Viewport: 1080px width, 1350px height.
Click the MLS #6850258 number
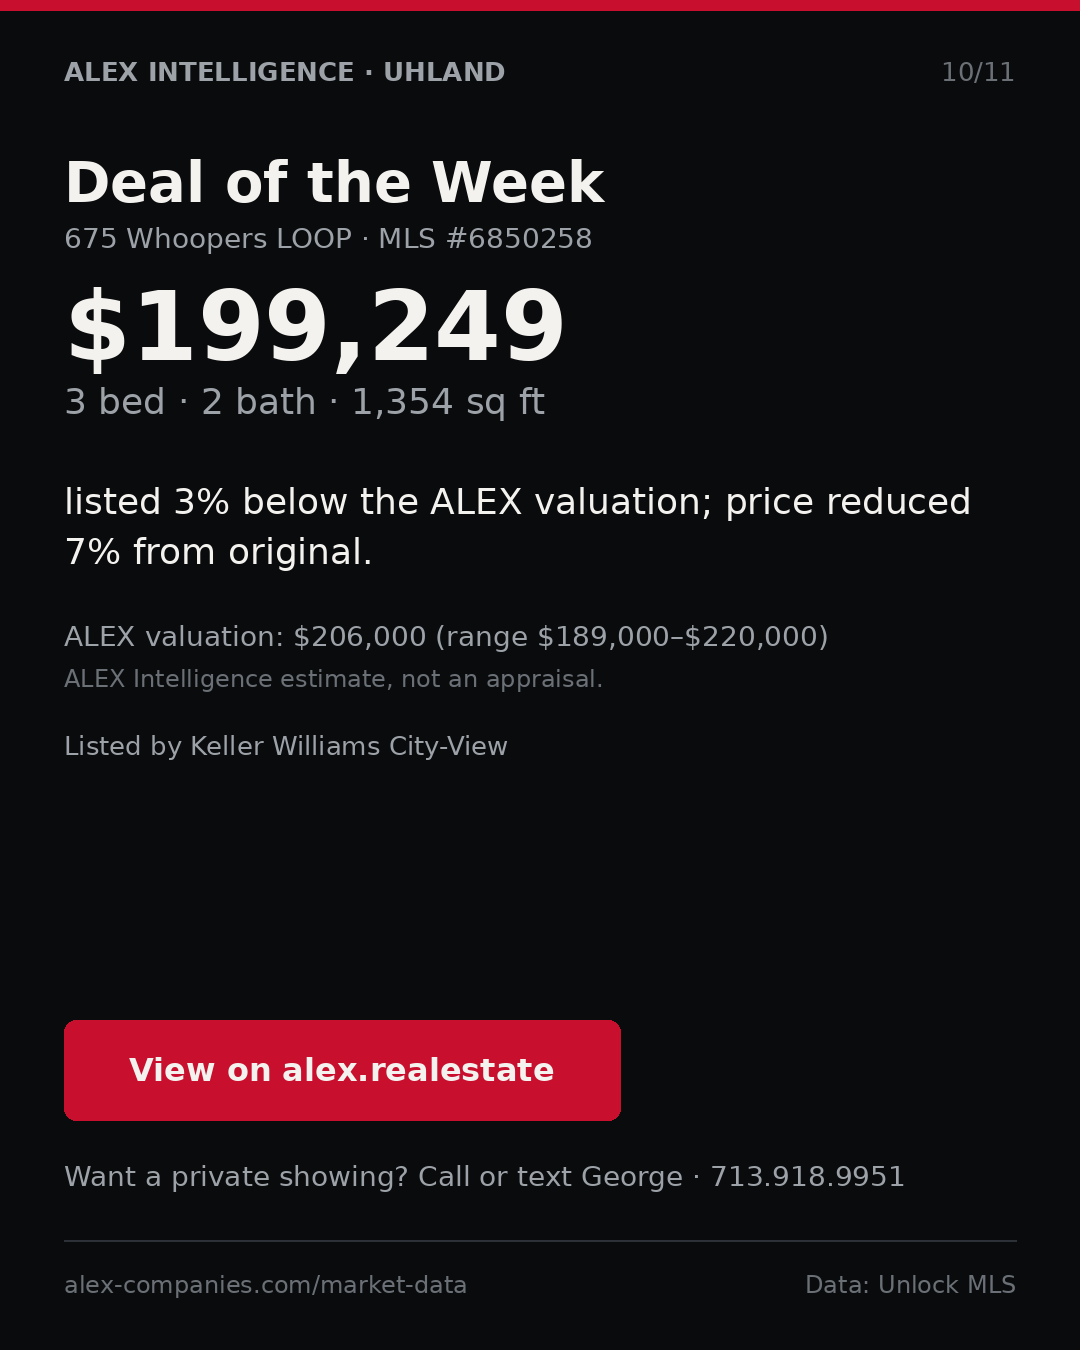pyautogui.click(x=485, y=240)
